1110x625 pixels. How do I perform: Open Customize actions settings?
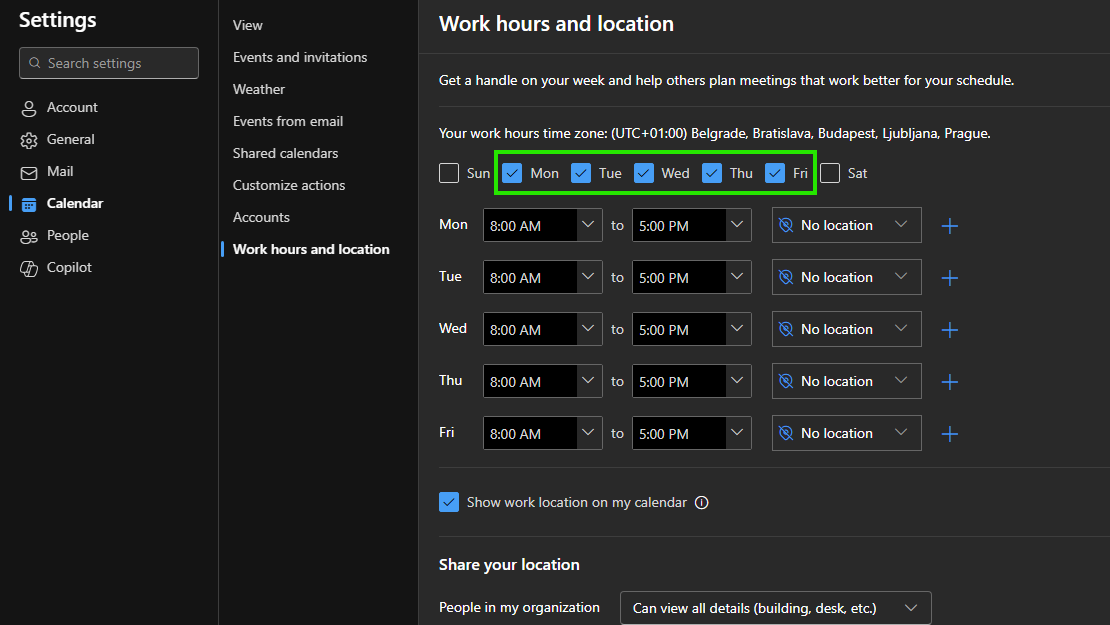click(x=289, y=185)
